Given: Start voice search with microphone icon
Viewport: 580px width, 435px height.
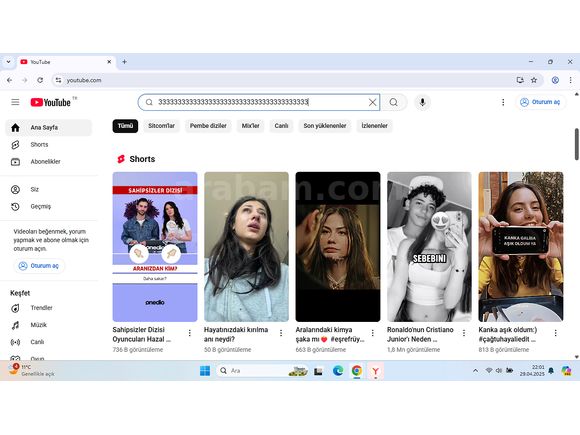Looking at the screenshot, I should [422, 102].
